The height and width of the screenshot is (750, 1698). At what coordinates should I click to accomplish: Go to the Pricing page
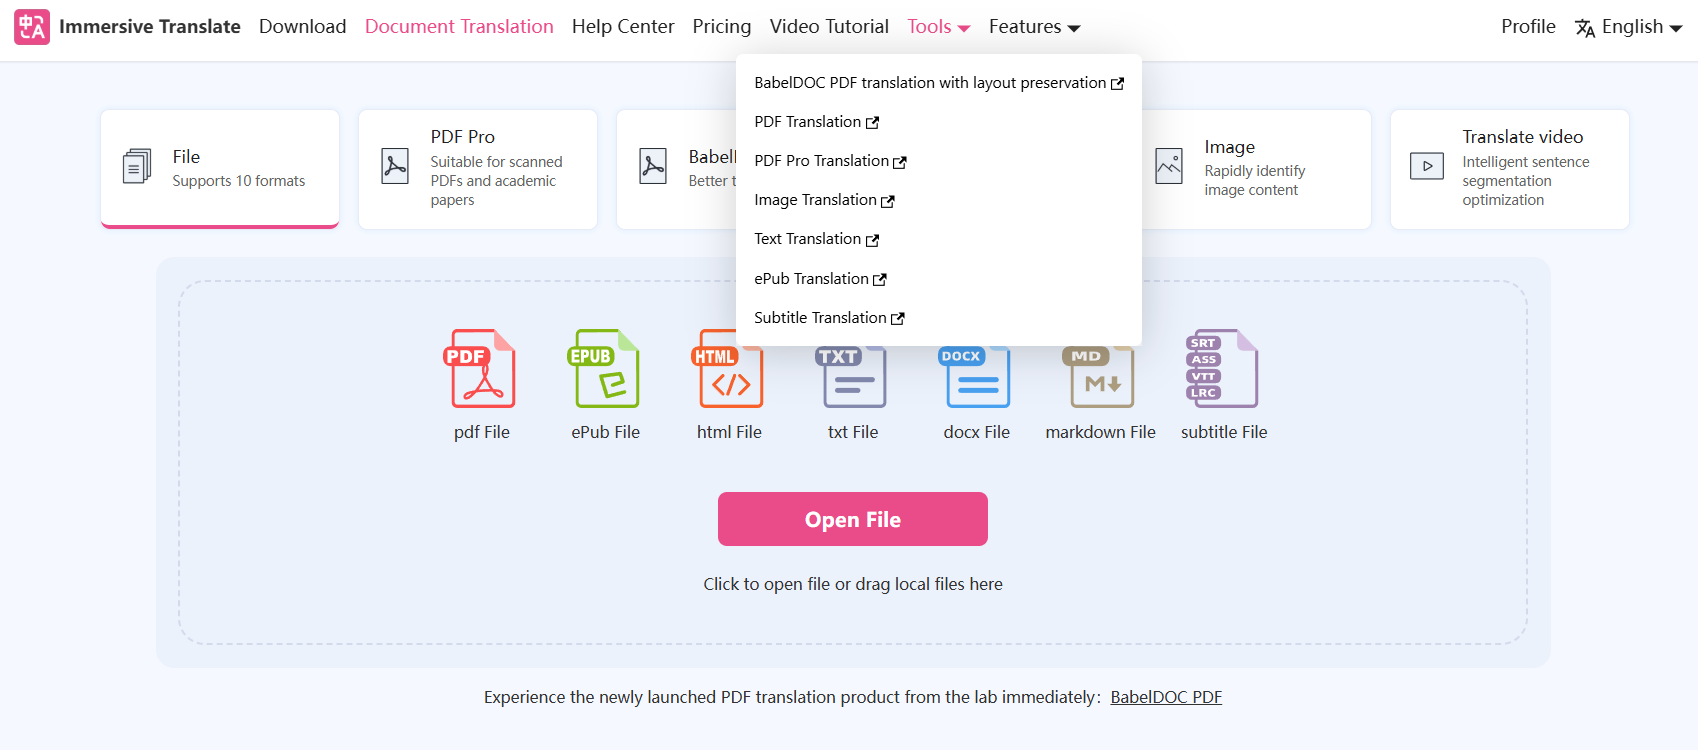pyautogui.click(x=721, y=27)
